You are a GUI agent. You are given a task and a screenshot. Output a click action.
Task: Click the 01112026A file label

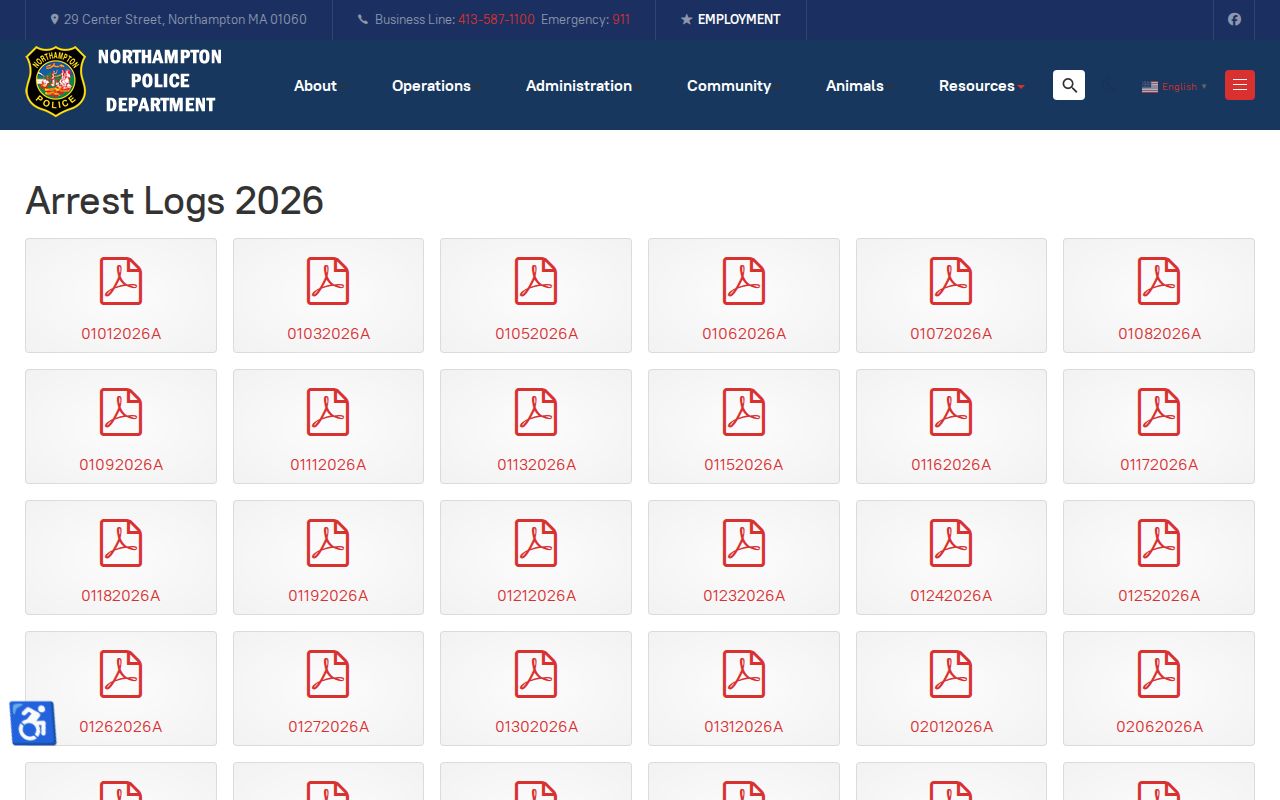328,464
